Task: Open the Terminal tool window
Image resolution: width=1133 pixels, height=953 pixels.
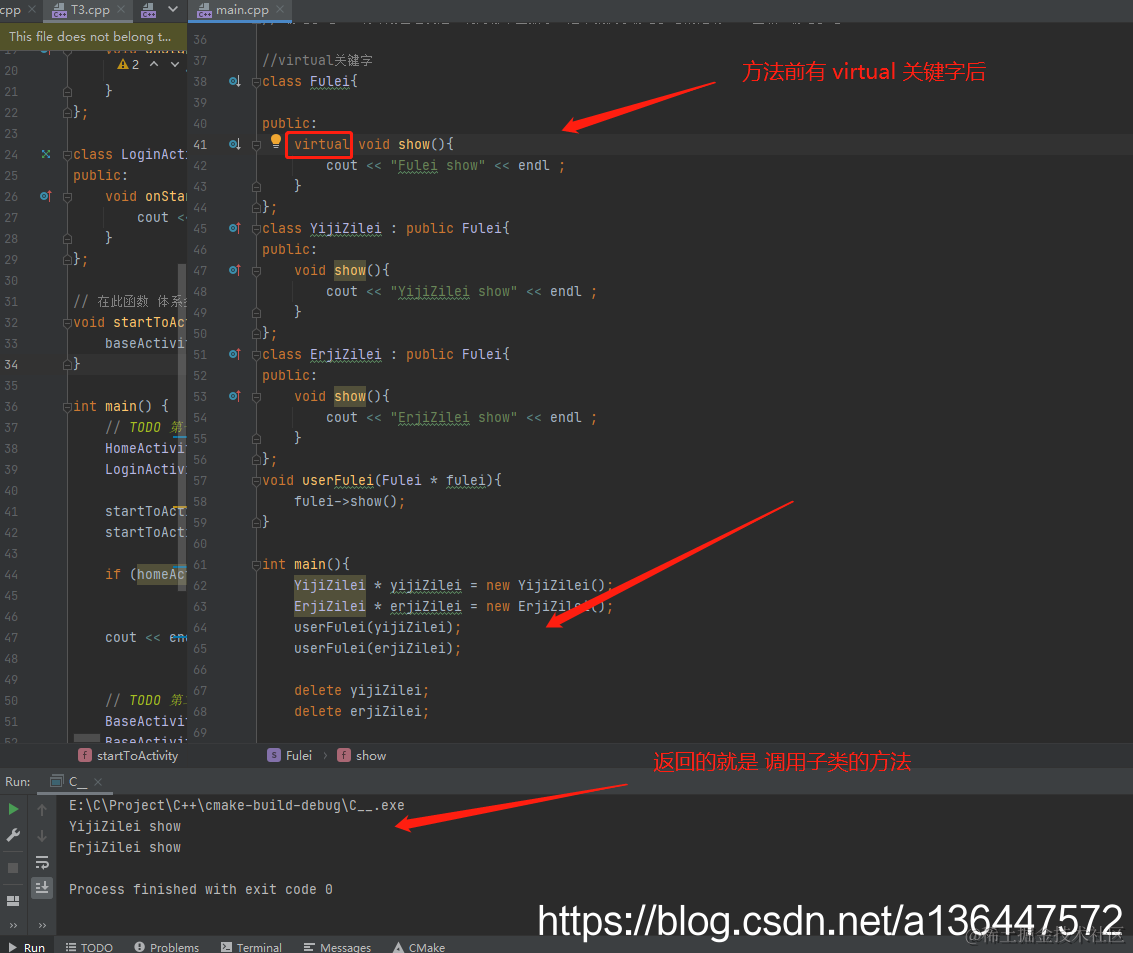Action: pos(251,946)
